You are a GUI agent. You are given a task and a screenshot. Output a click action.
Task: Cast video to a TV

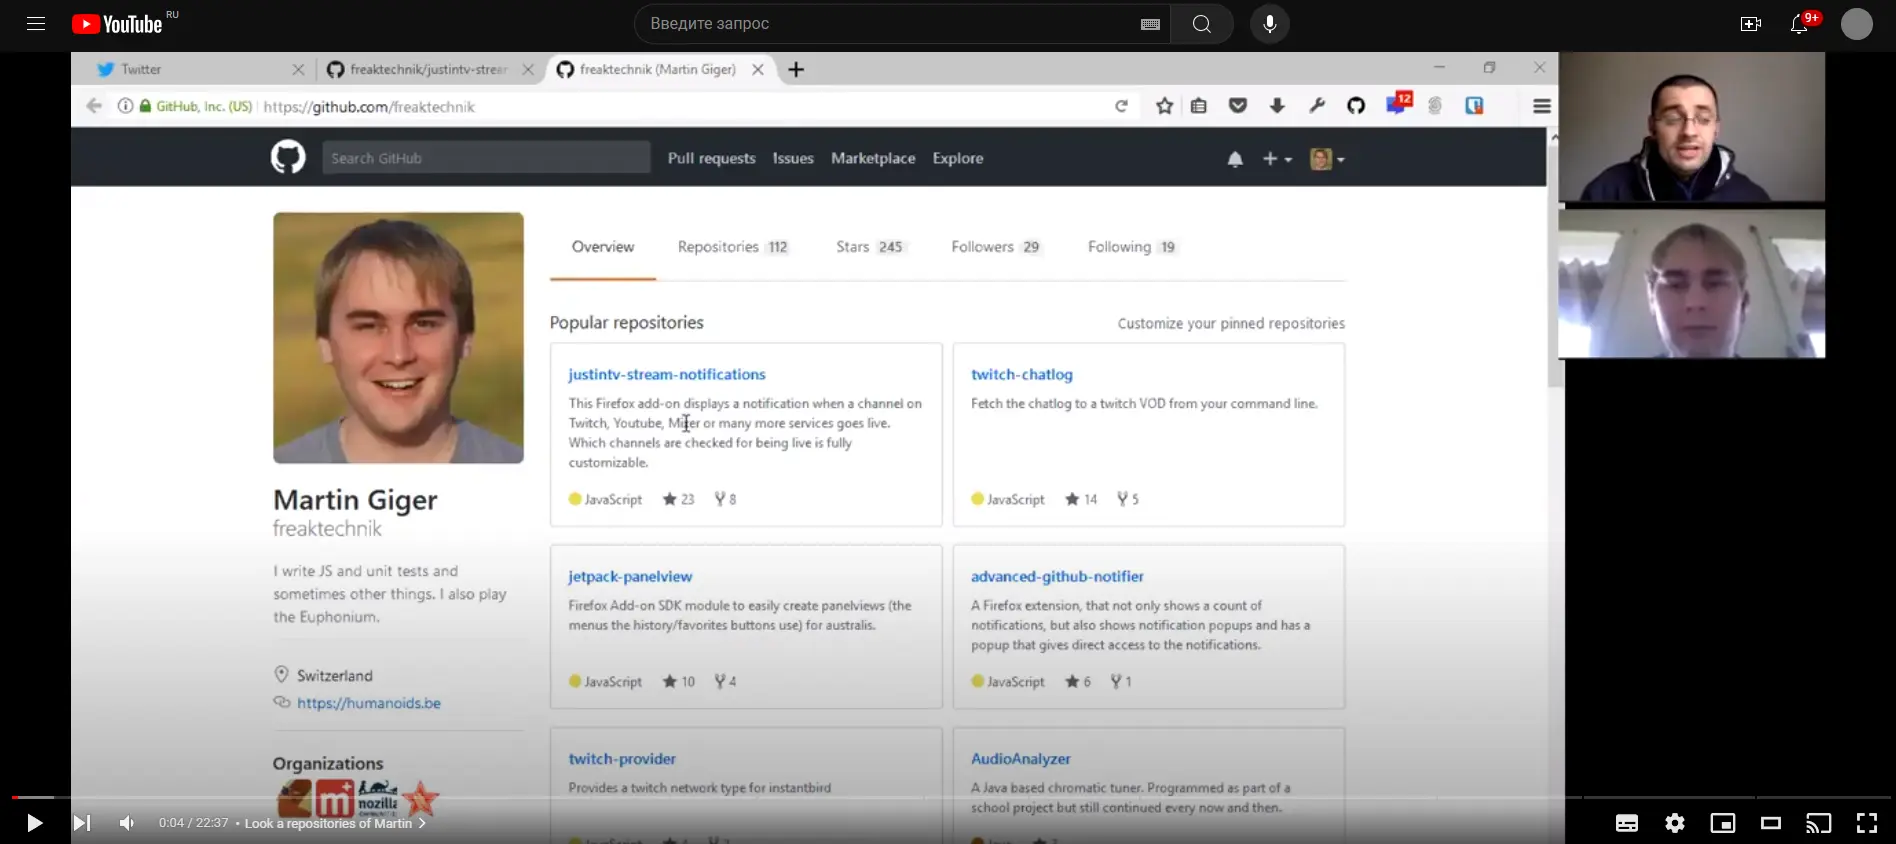[x=1819, y=823]
